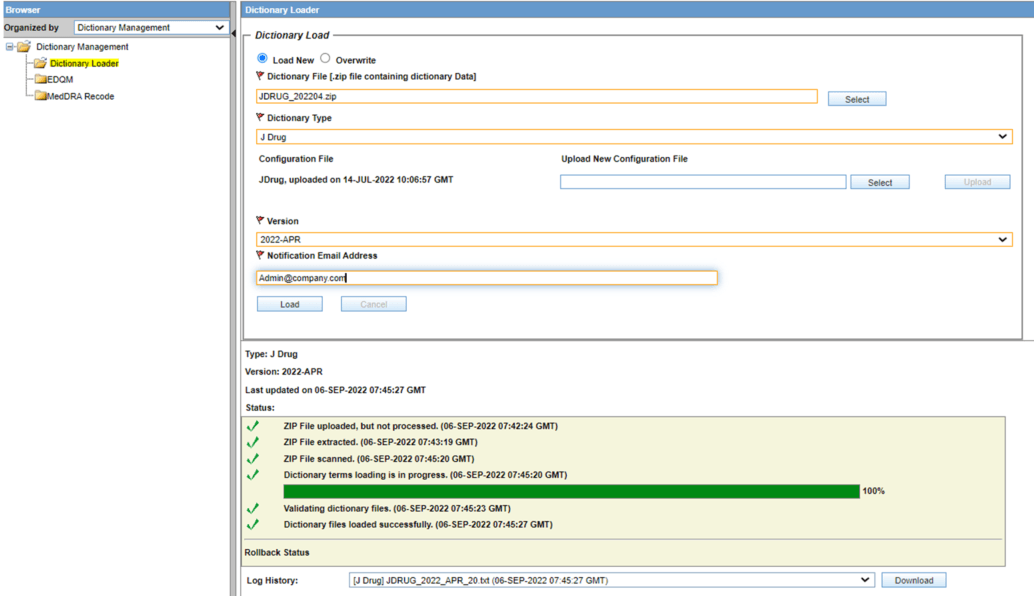Download the selected log file
The image size is (1034, 596).
pos(912,579)
